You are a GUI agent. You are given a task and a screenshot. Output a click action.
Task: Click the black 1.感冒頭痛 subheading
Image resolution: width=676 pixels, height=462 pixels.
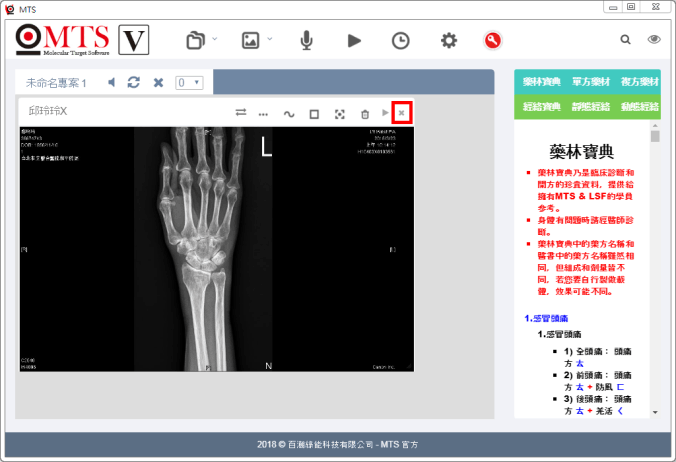coord(559,334)
